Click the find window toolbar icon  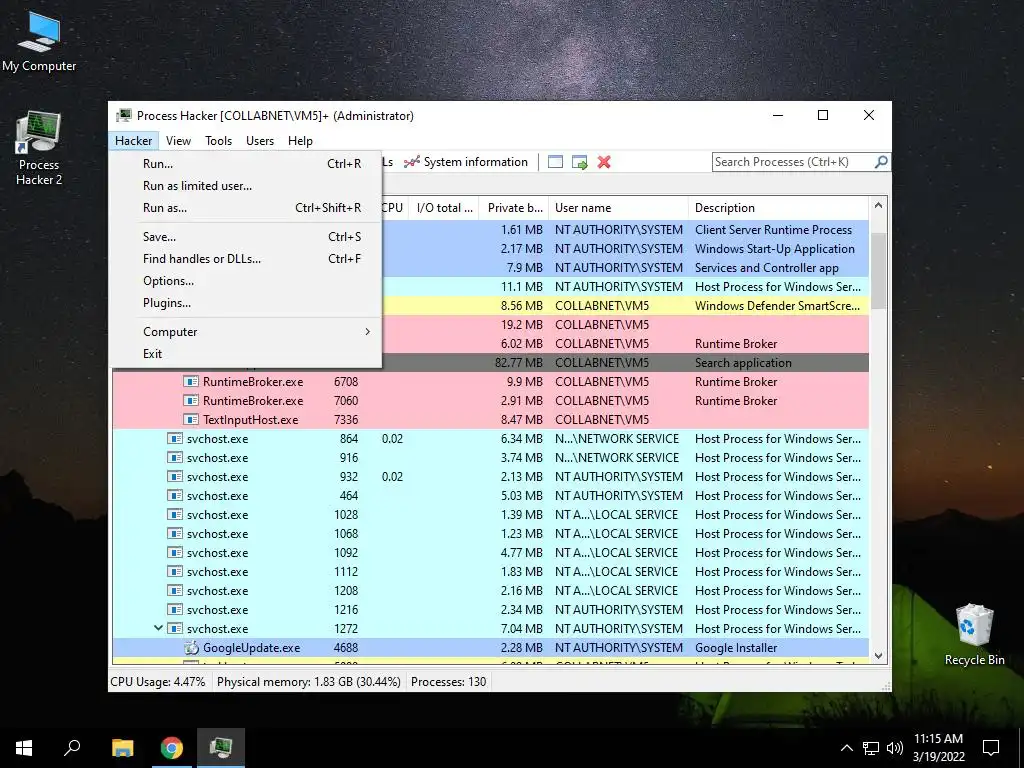pos(555,162)
